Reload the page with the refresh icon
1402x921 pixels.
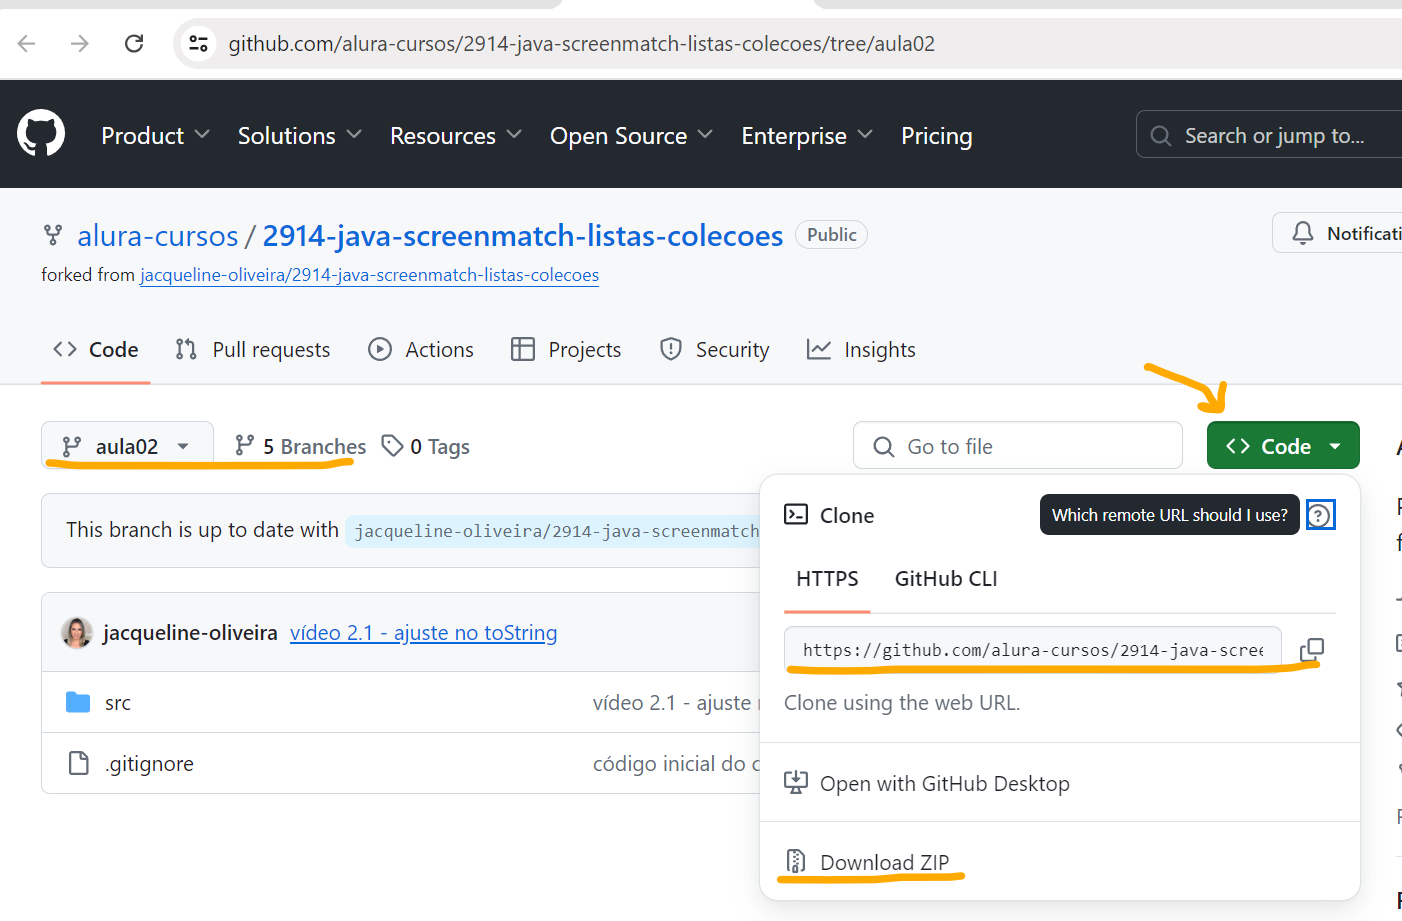[x=134, y=43]
